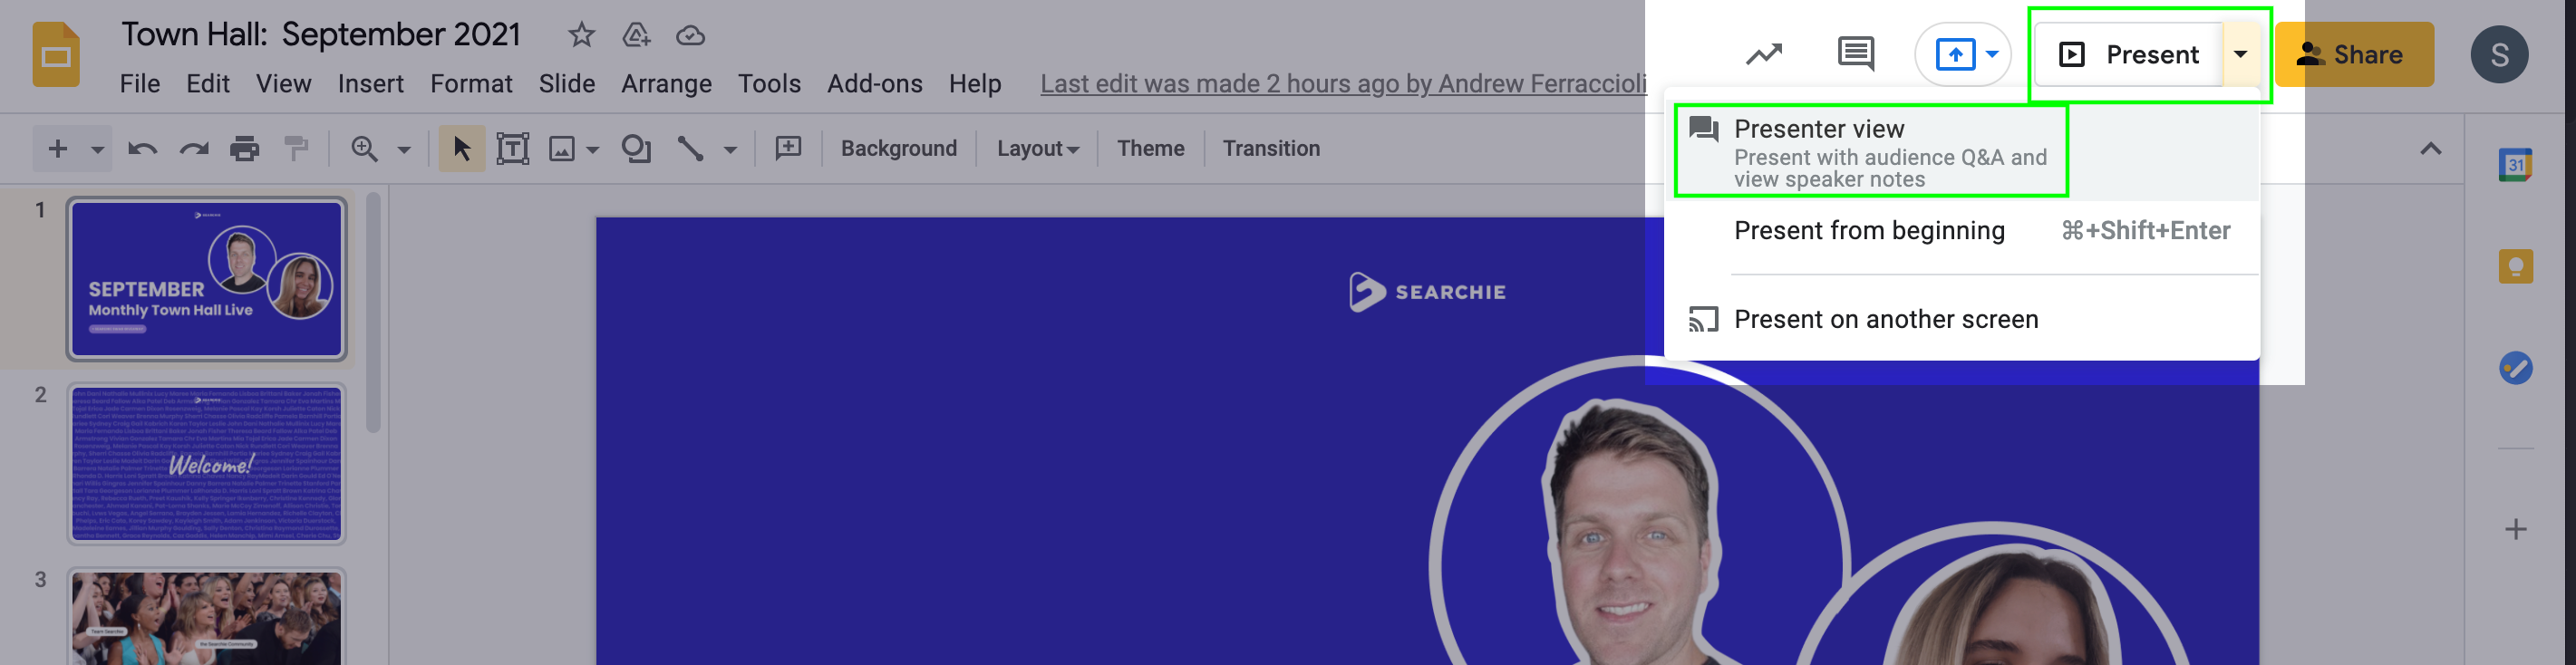Click the Zoom magnifier icon
2576x665 pixels.
coord(364,149)
